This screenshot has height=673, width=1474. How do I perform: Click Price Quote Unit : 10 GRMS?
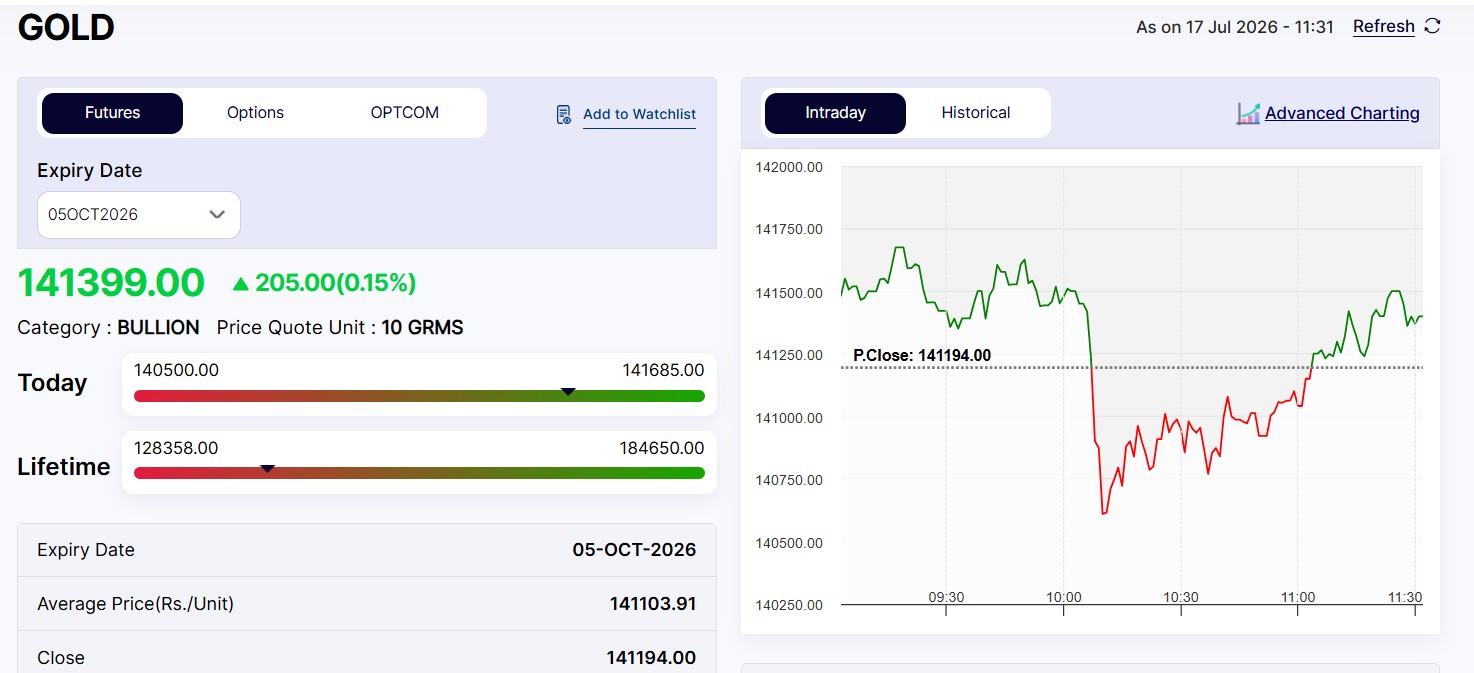(x=340, y=327)
